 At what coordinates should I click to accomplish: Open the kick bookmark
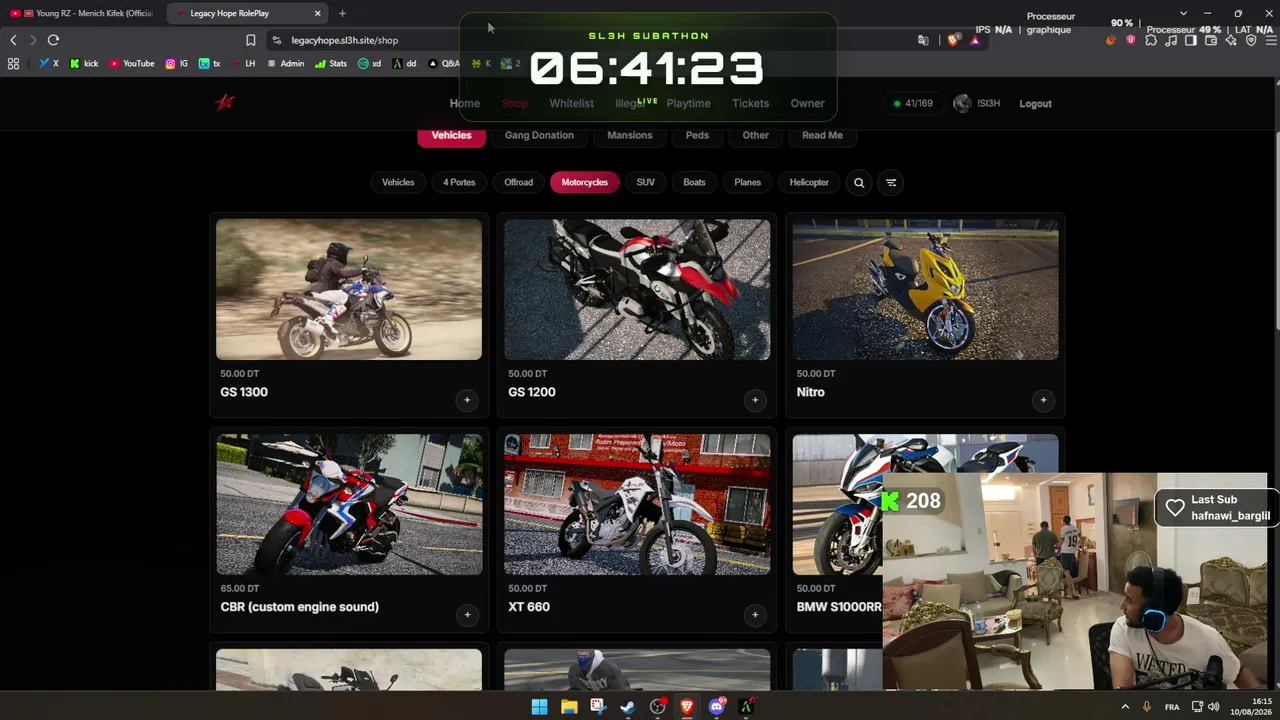coord(84,64)
